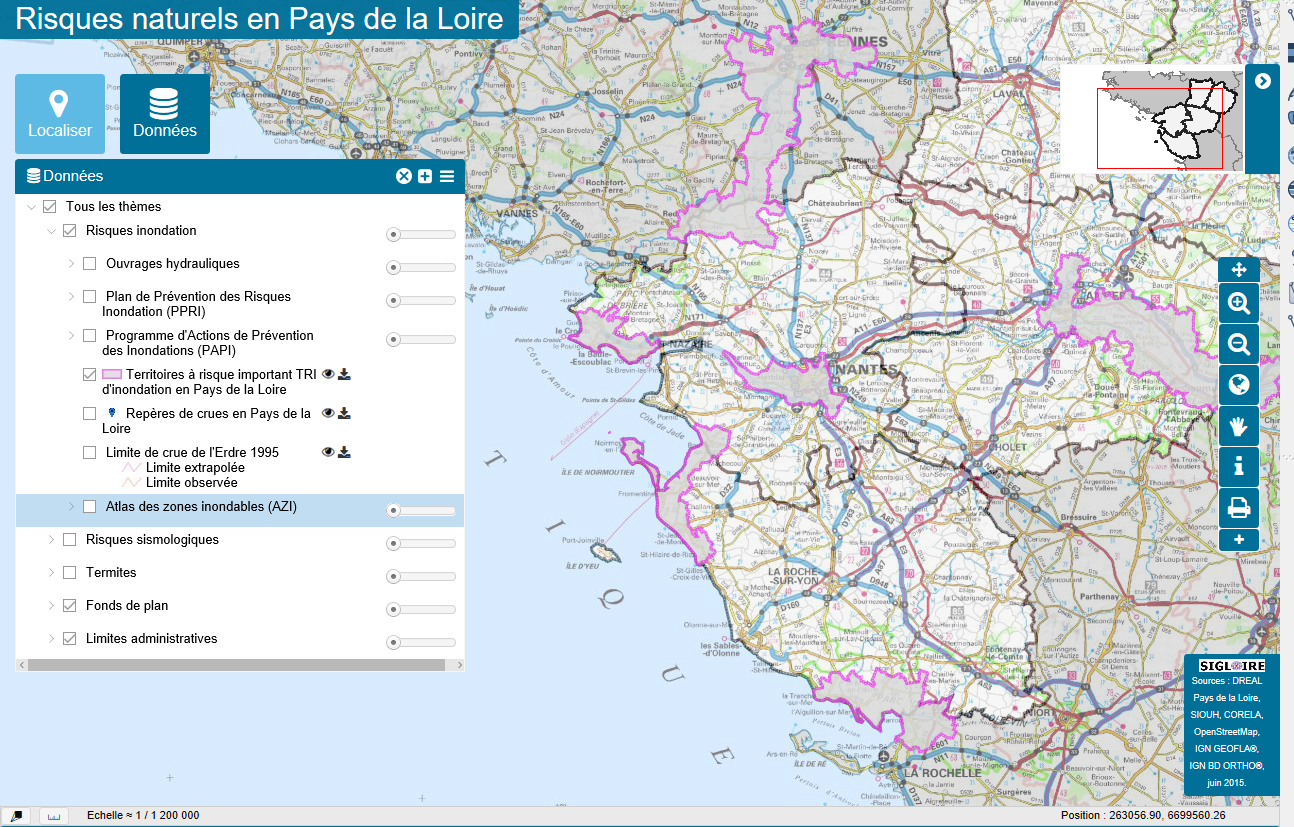Expand the Fonds de plan theme

pyautogui.click(x=51, y=606)
